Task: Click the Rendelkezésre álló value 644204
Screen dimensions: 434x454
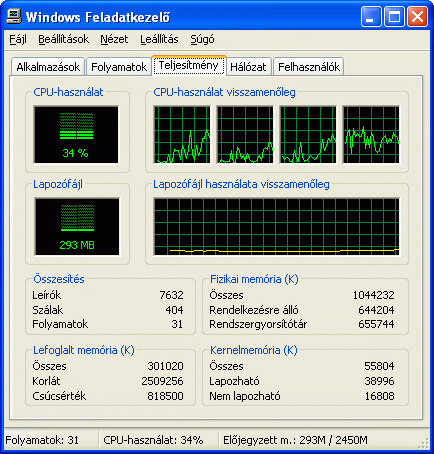Action: point(376,310)
